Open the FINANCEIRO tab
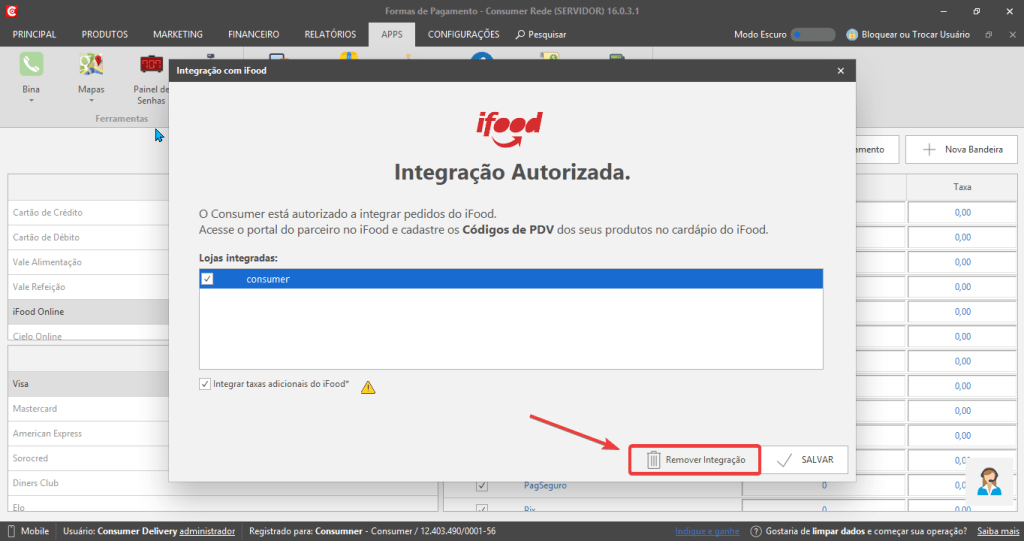1024x541 pixels. pyautogui.click(x=253, y=35)
